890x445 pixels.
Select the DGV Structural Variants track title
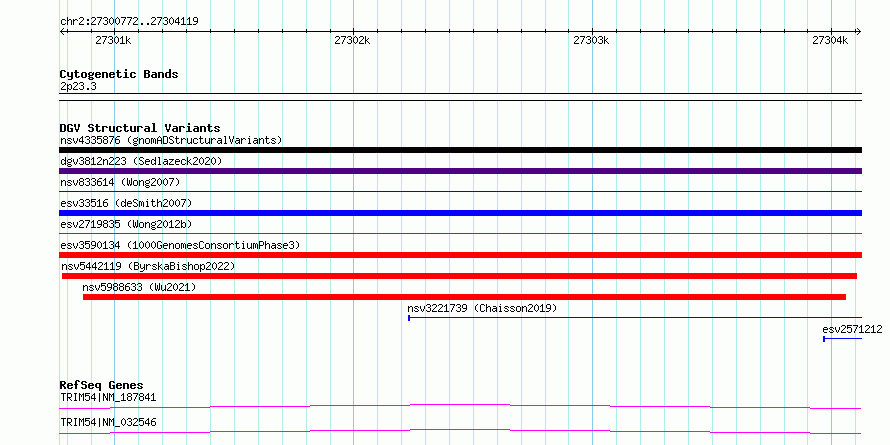pos(140,128)
